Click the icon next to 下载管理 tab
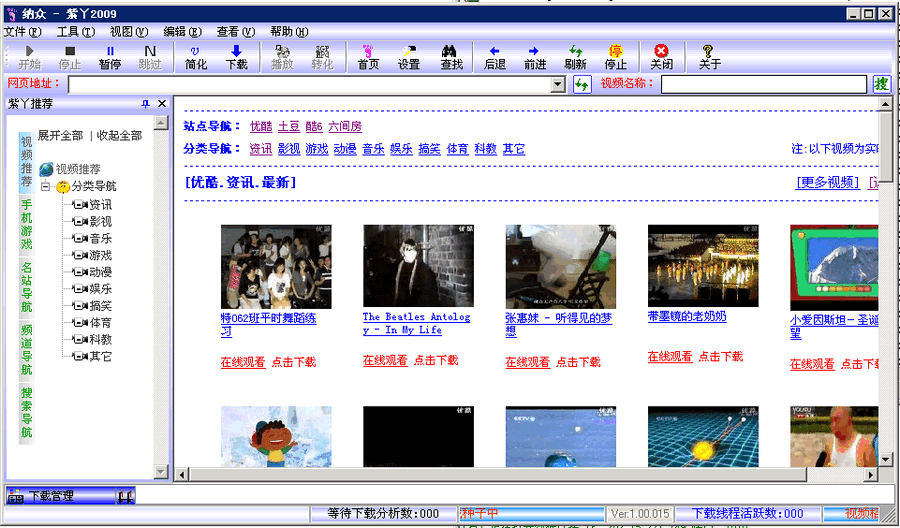 click(x=126, y=496)
